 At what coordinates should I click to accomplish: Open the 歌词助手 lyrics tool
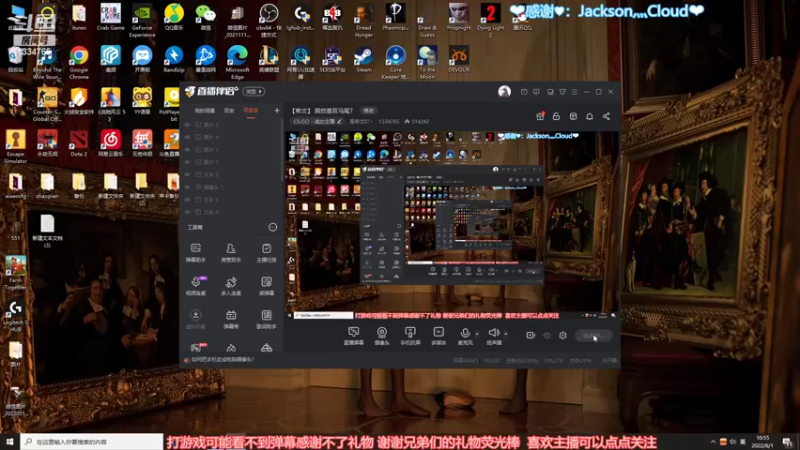pos(266,319)
